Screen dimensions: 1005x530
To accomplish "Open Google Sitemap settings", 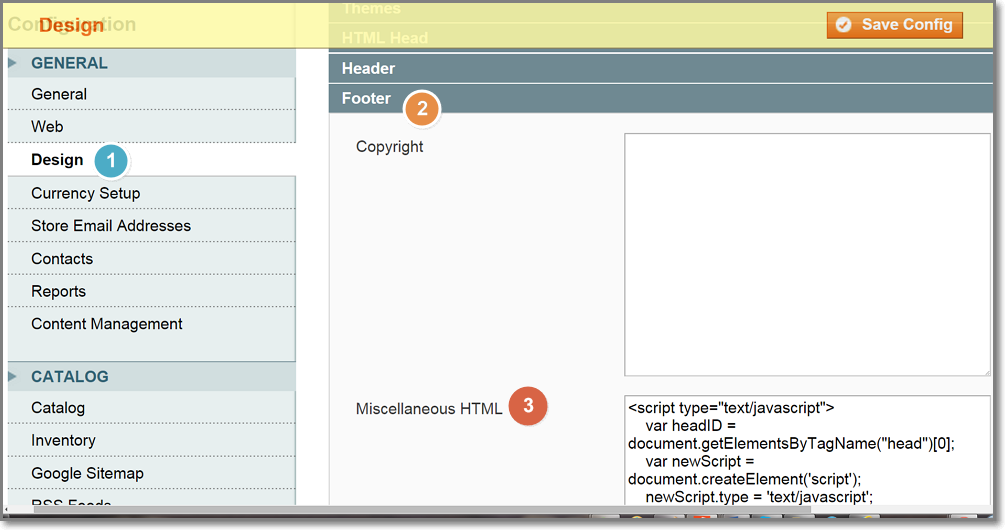I will (87, 474).
